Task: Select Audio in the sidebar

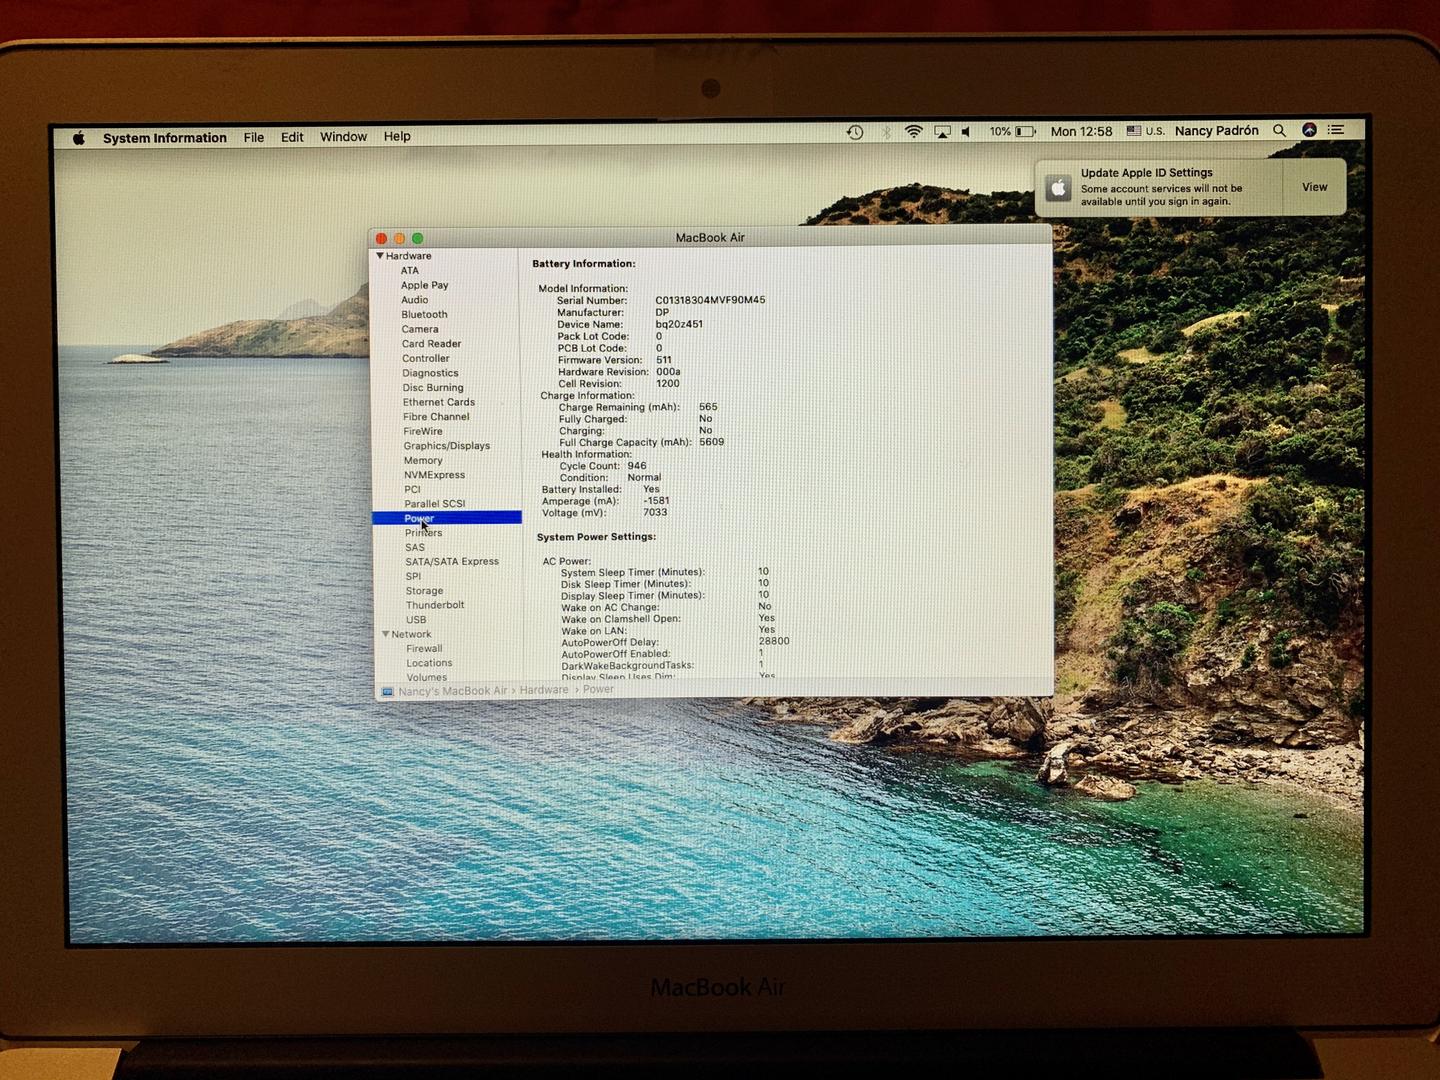Action: point(415,300)
